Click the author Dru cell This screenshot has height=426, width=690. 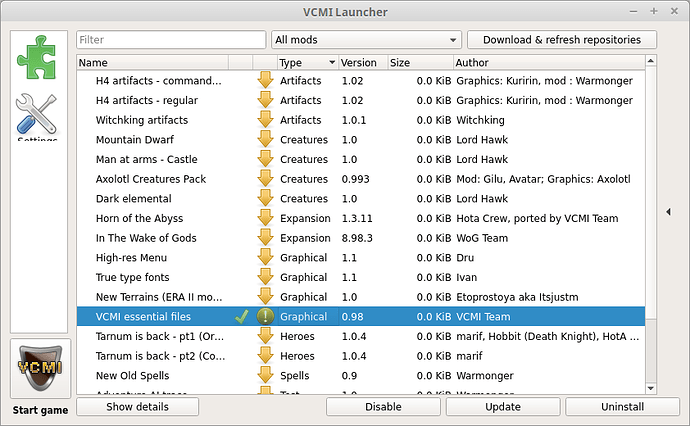pos(465,257)
